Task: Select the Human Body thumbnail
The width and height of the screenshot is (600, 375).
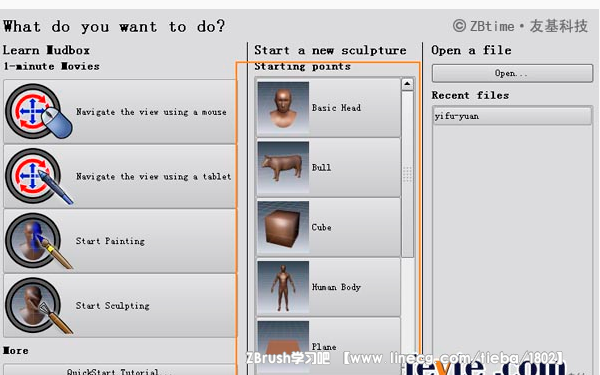Action: point(283,287)
